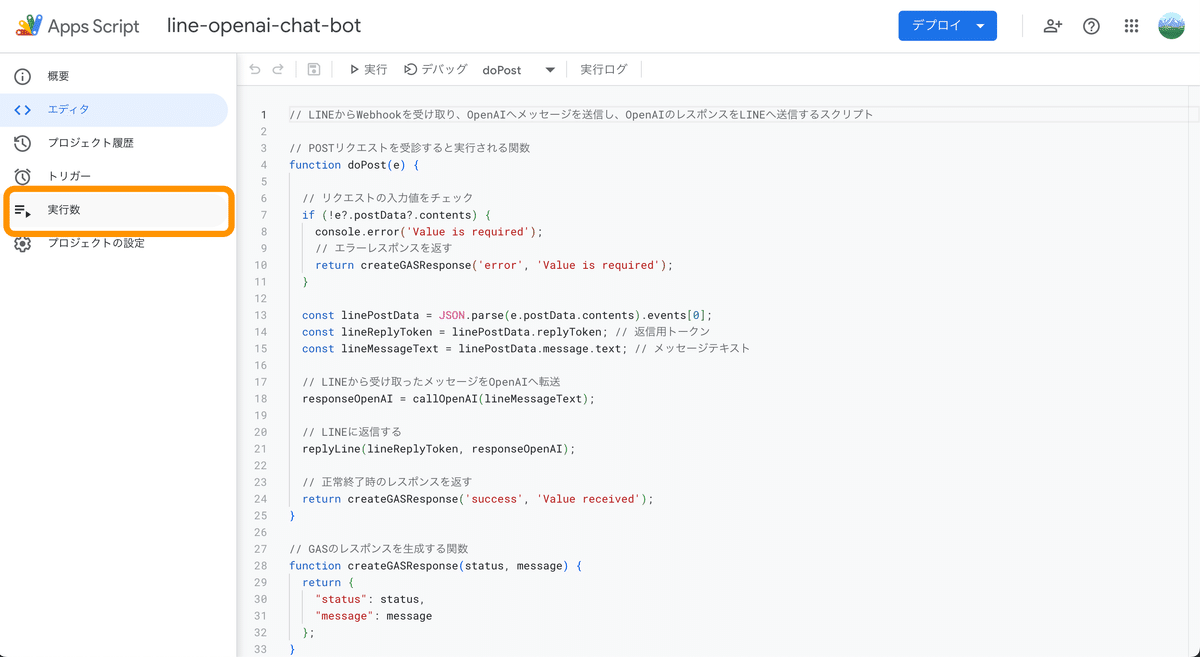Click the console.error('Value is required') line
This screenshot has height=657, width=1200.
point(428,232)
